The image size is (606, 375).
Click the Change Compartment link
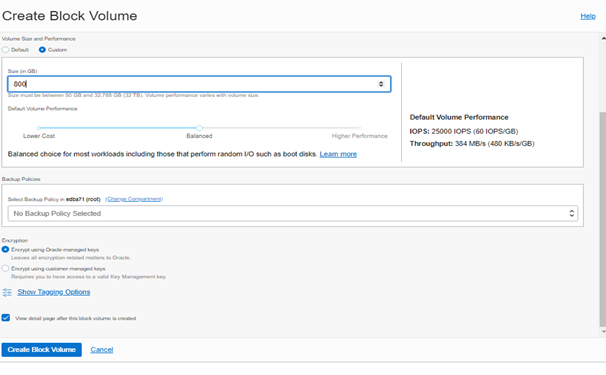[x=134, y=199]
